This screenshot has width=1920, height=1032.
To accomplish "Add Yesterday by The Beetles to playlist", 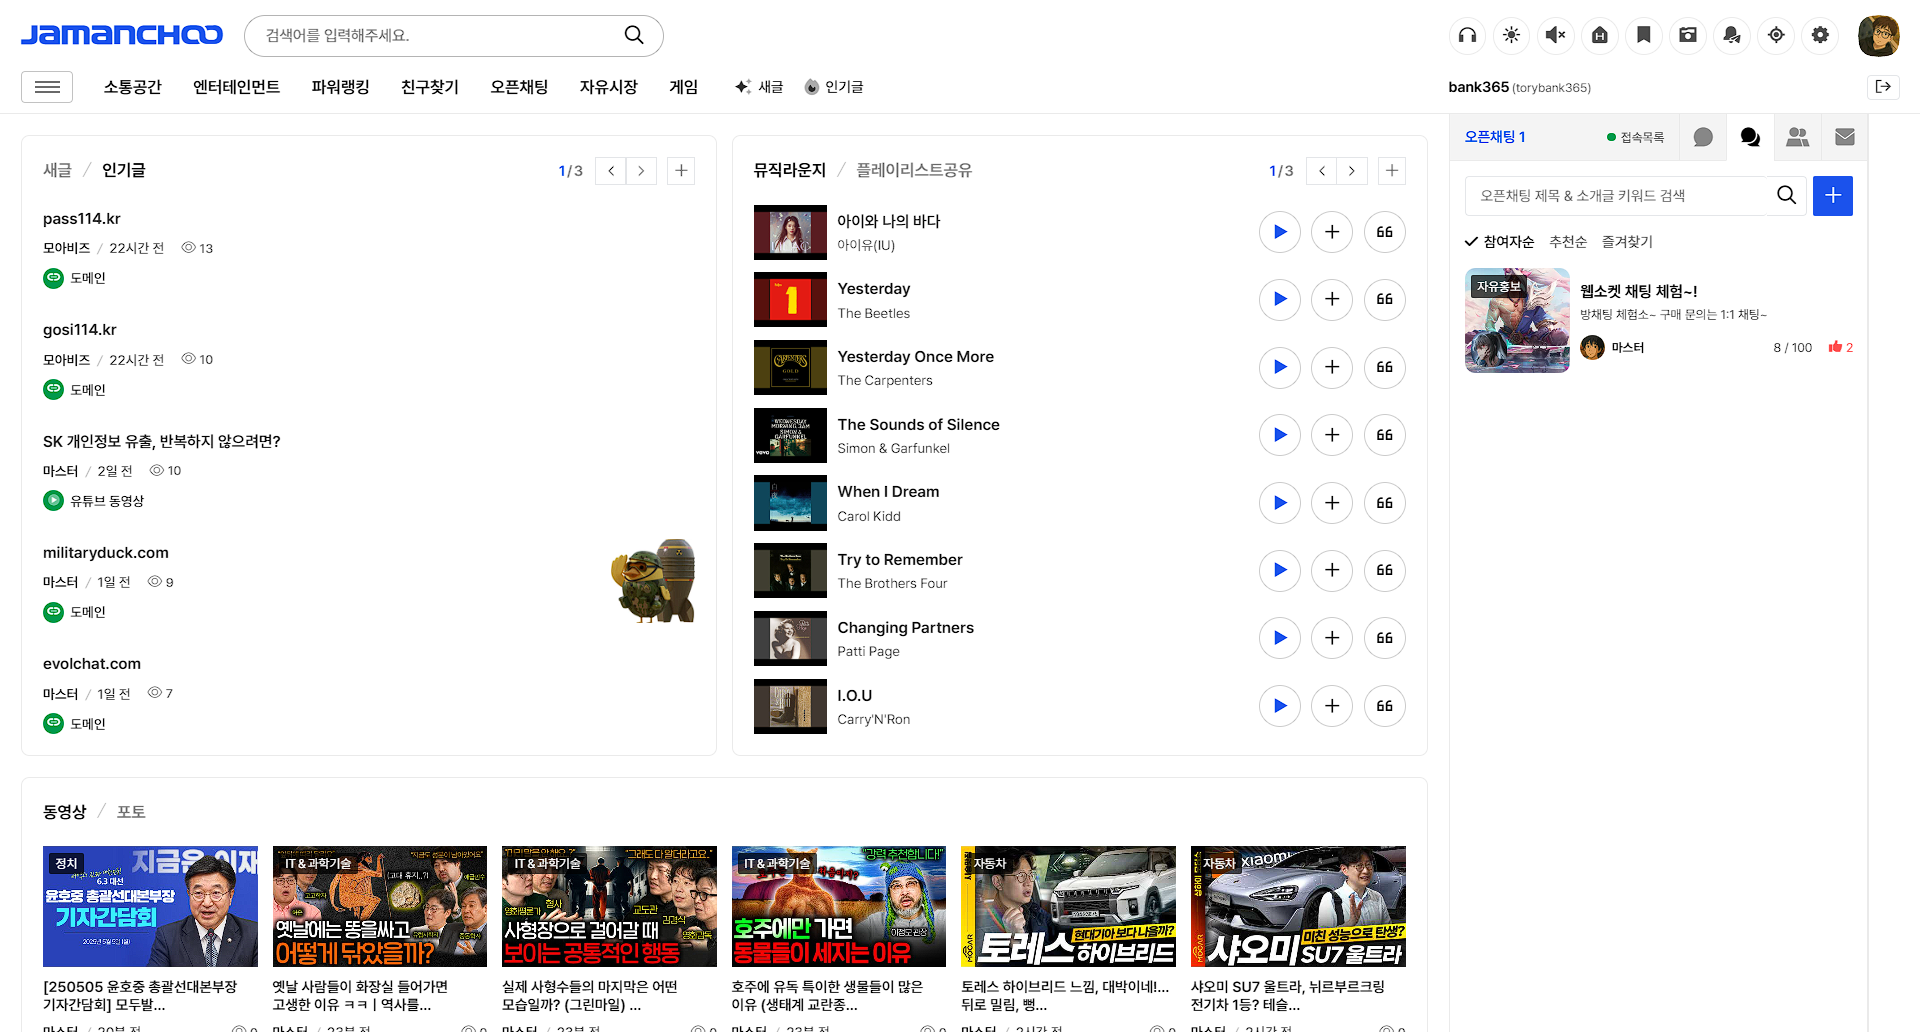I will (x=1332, y=299).
